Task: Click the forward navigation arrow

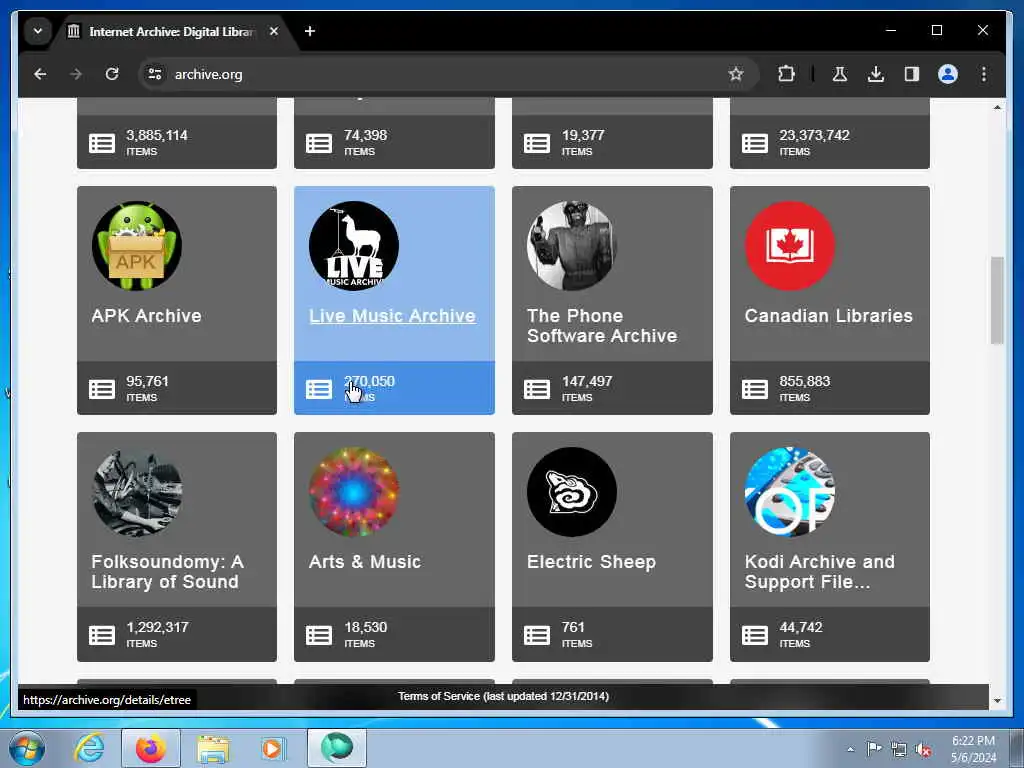Action: (76, 74)
